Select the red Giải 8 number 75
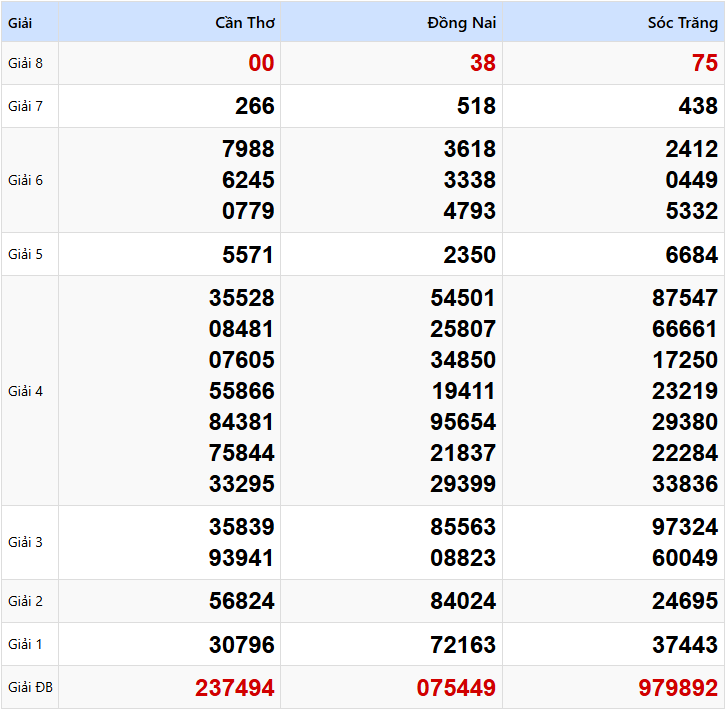 click(705, 63)
